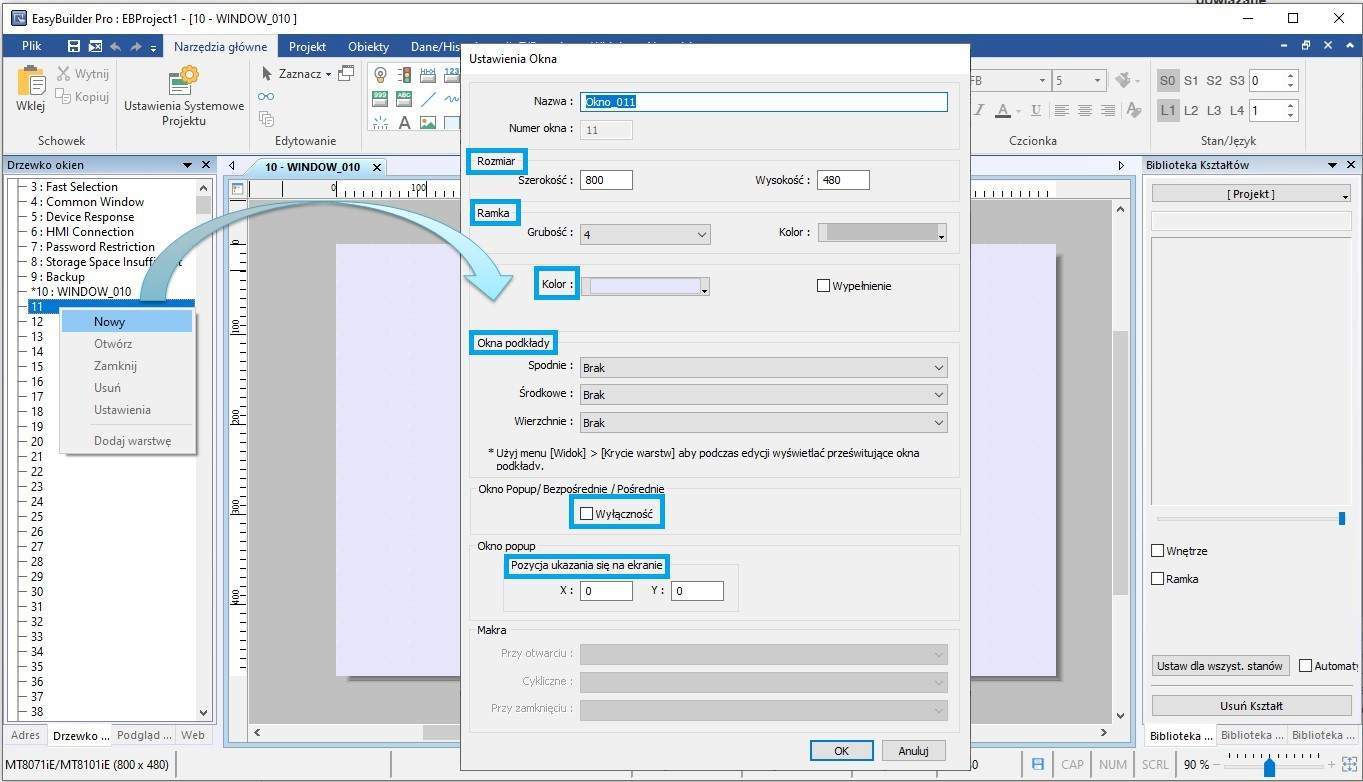Open the Zaznacz dropdown arrow
The width and height of the screenshot is (1363, 782).
click(x=328, y=74)
